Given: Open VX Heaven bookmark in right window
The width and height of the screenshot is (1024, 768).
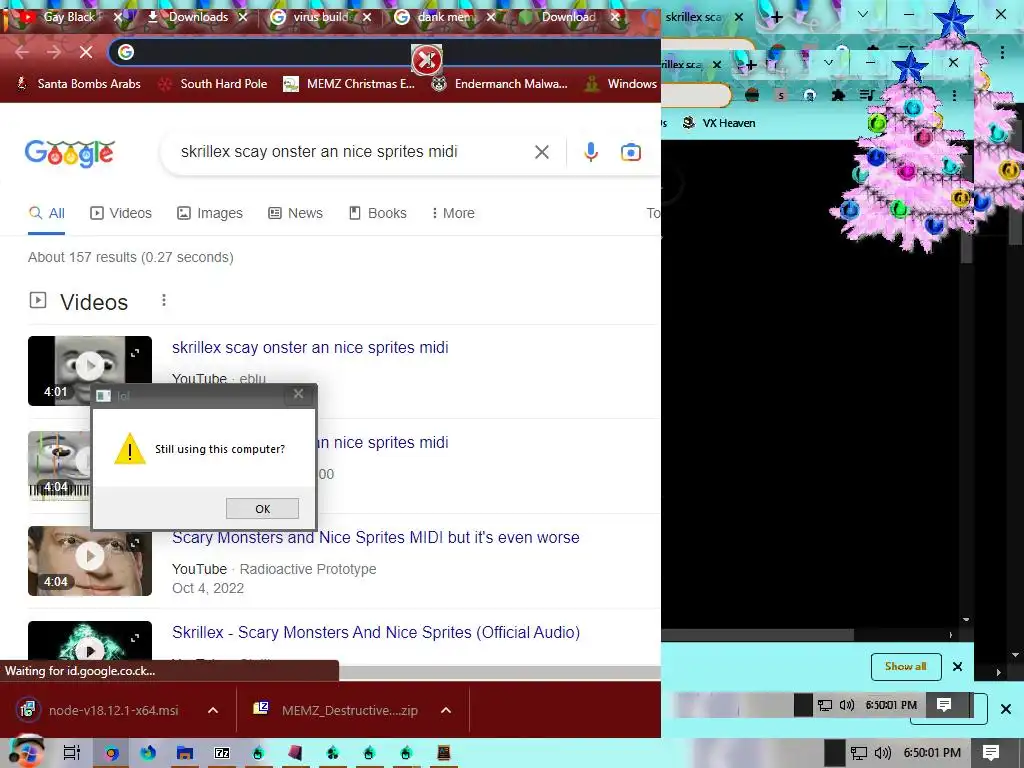Looking at the screenshot, I should pos(718,123).
